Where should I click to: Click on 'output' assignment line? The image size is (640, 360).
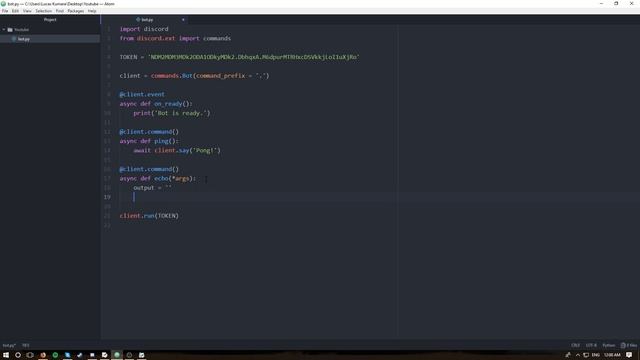pyautogui.click(x=153, y=188)
